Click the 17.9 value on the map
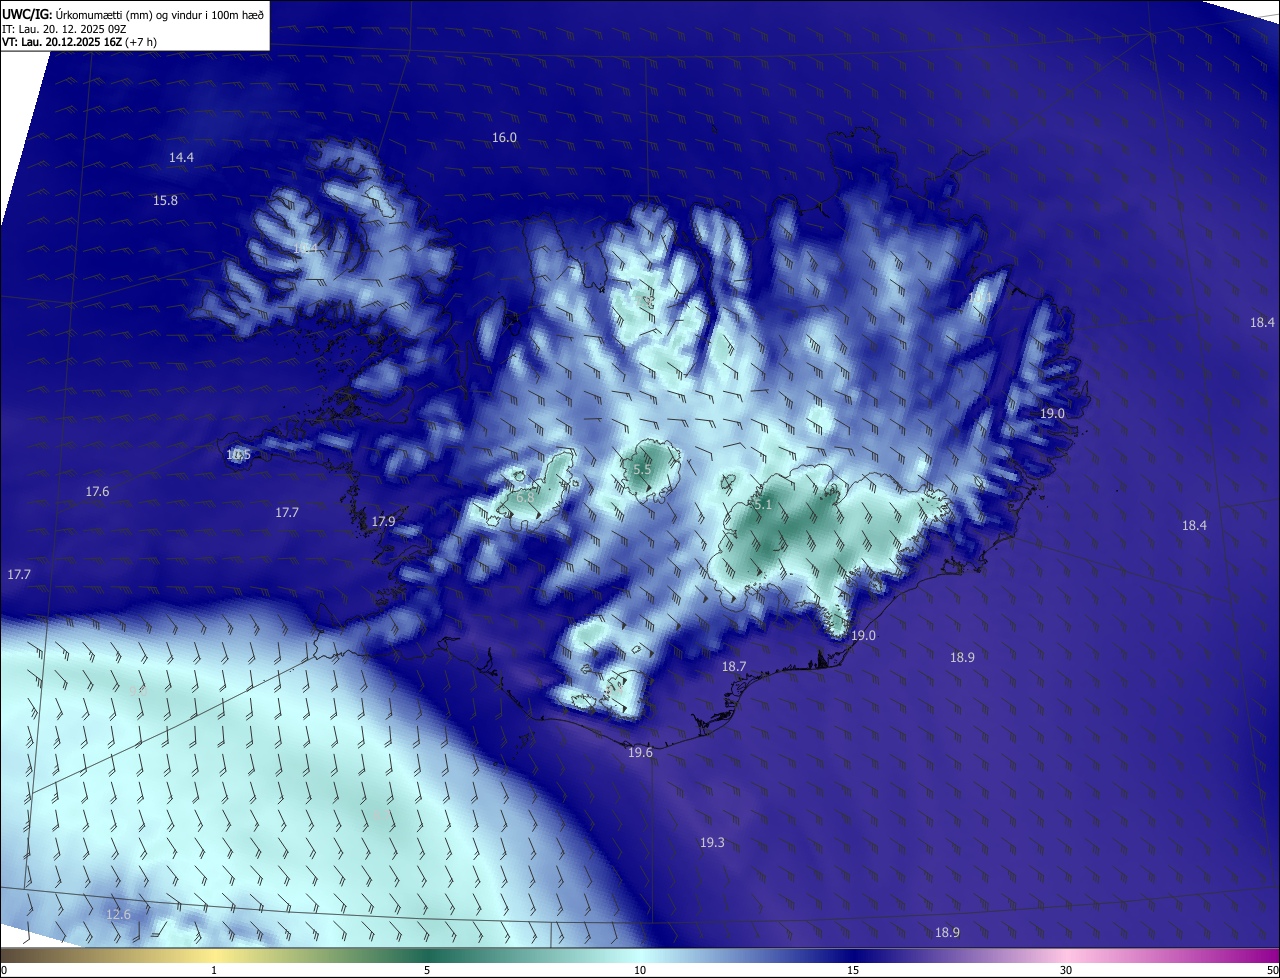Viewport: 1280px width, 978px height. click(x=383, y=522)
